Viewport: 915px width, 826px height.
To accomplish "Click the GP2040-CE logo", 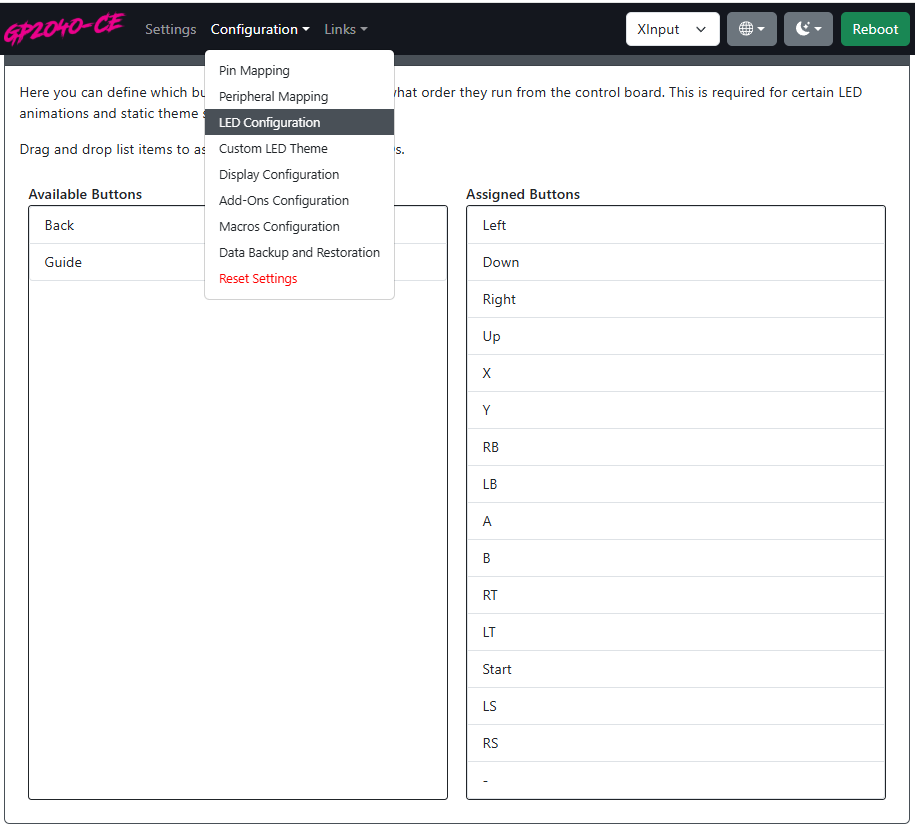I will click(x=63, y=30).
